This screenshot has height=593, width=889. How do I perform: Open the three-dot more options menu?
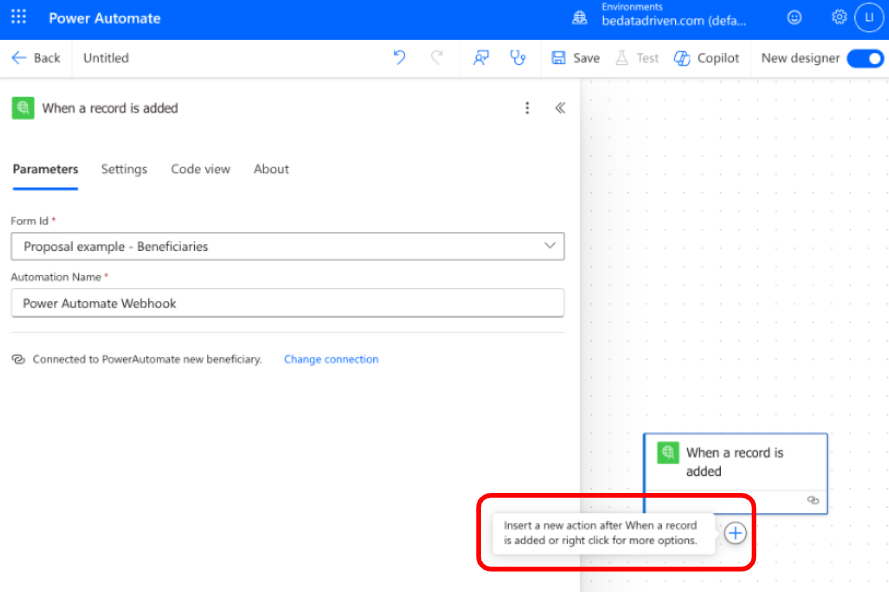coord(527,108)
